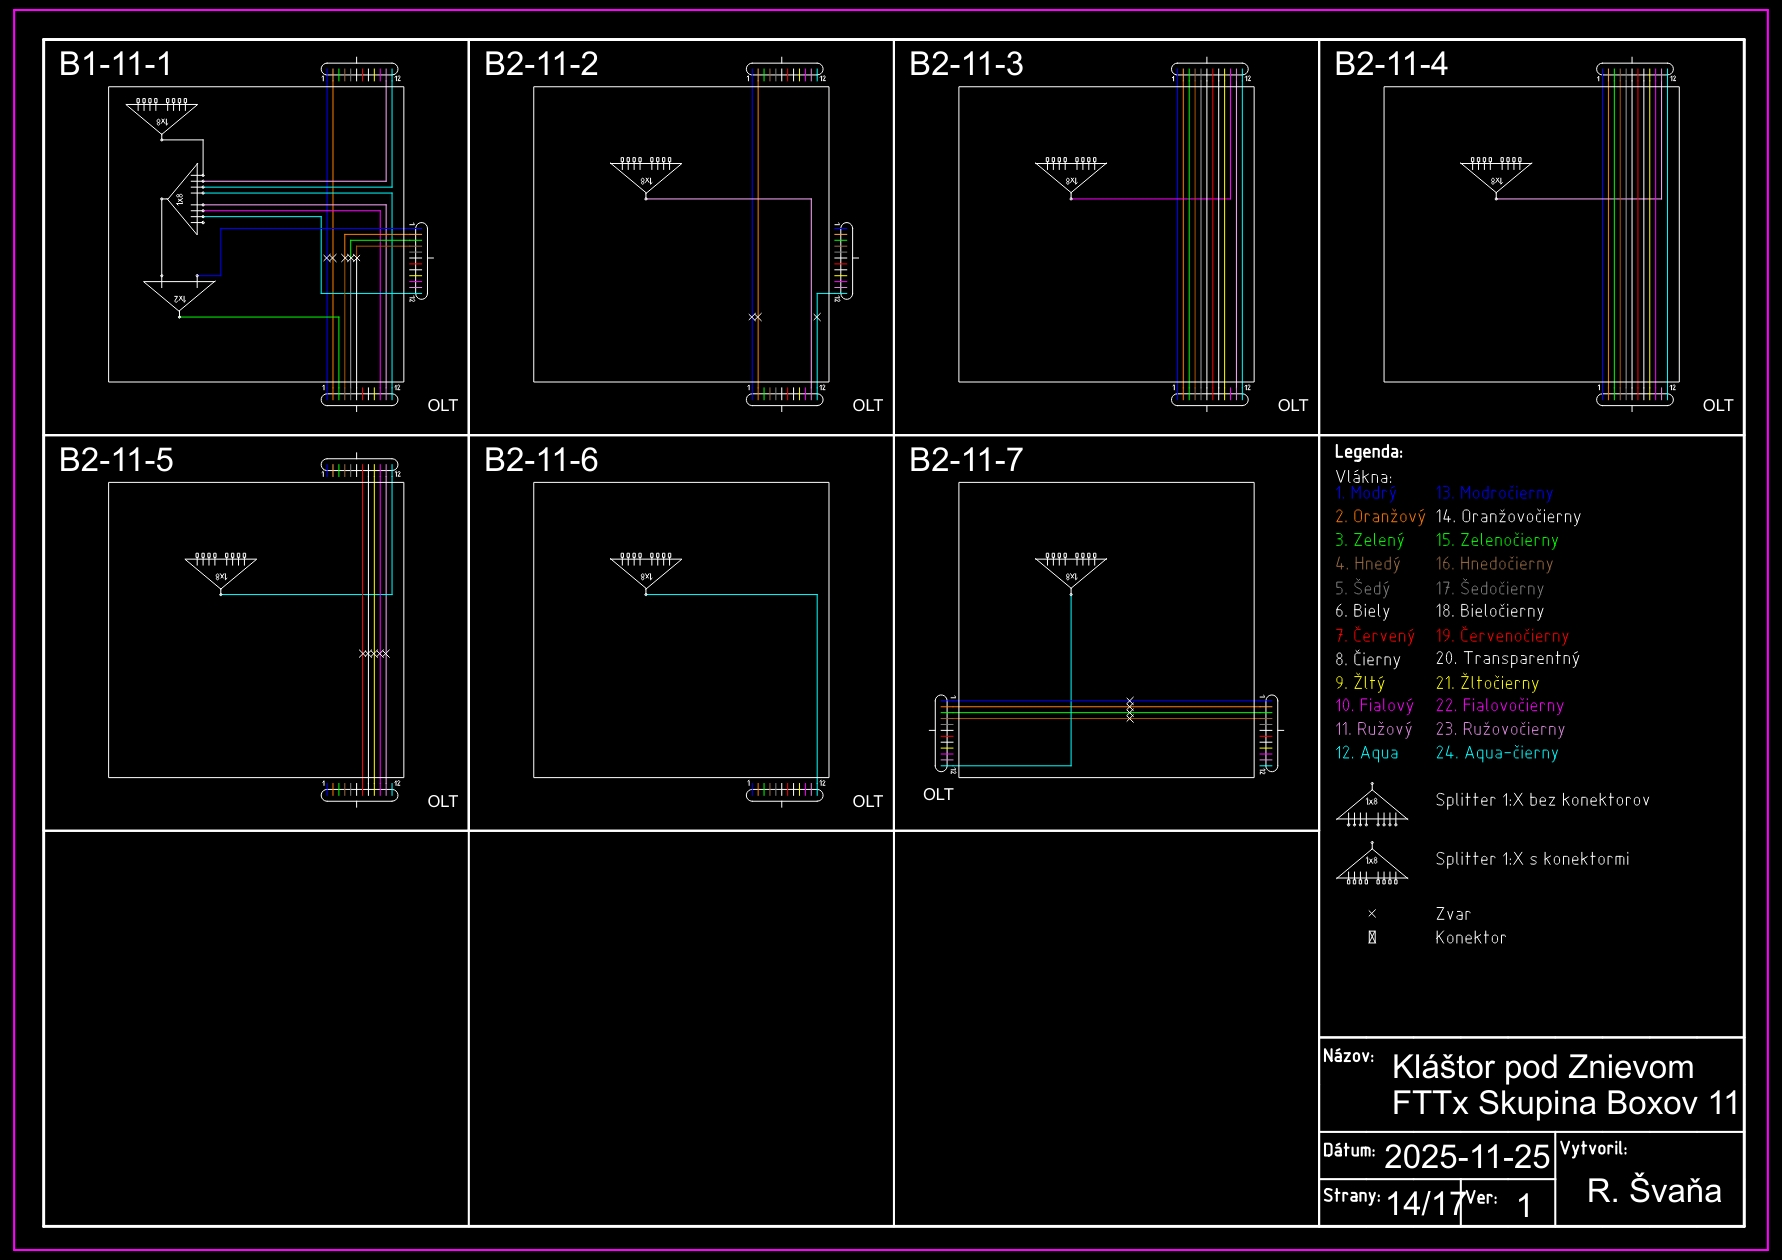
Task: Click the '12. Aqua' fiber color legend entry
Action: [1366, 753]
